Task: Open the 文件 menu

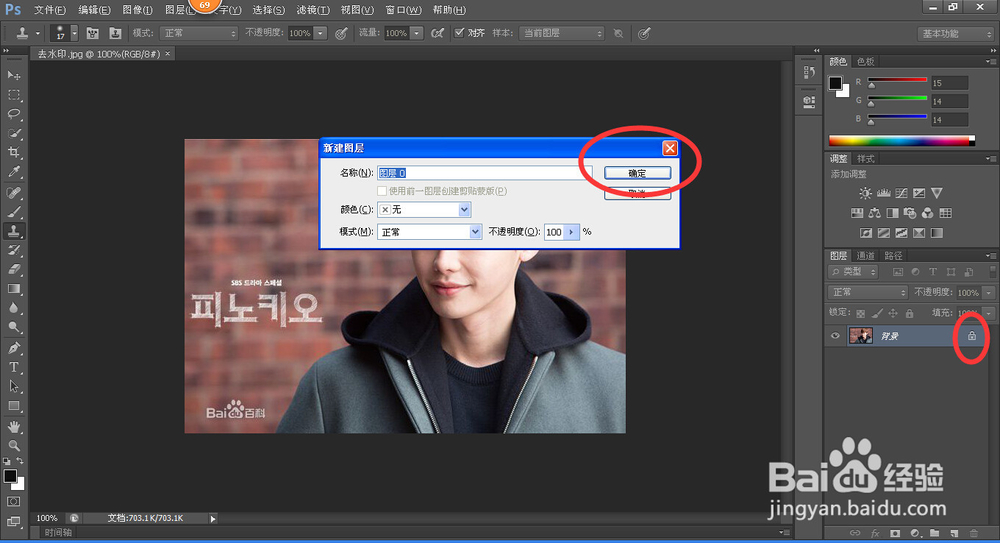Action: (50, 10)
